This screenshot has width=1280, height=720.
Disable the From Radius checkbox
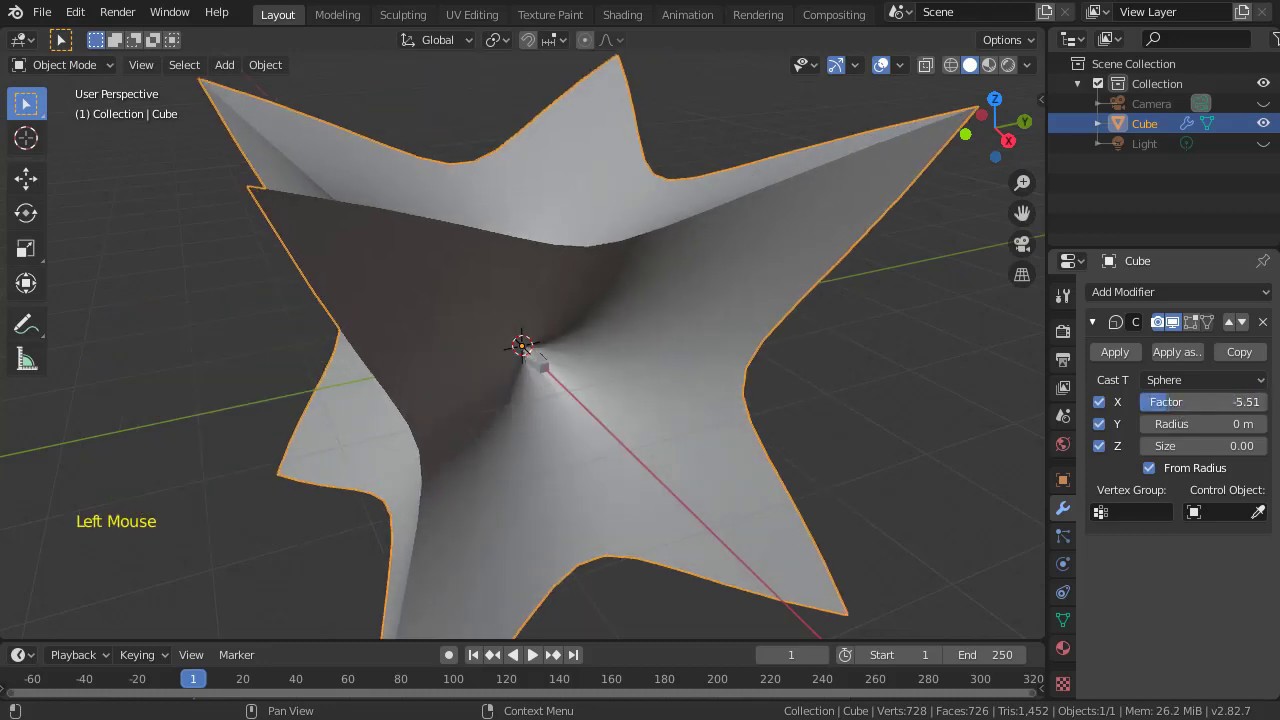tap(1149, 468)
